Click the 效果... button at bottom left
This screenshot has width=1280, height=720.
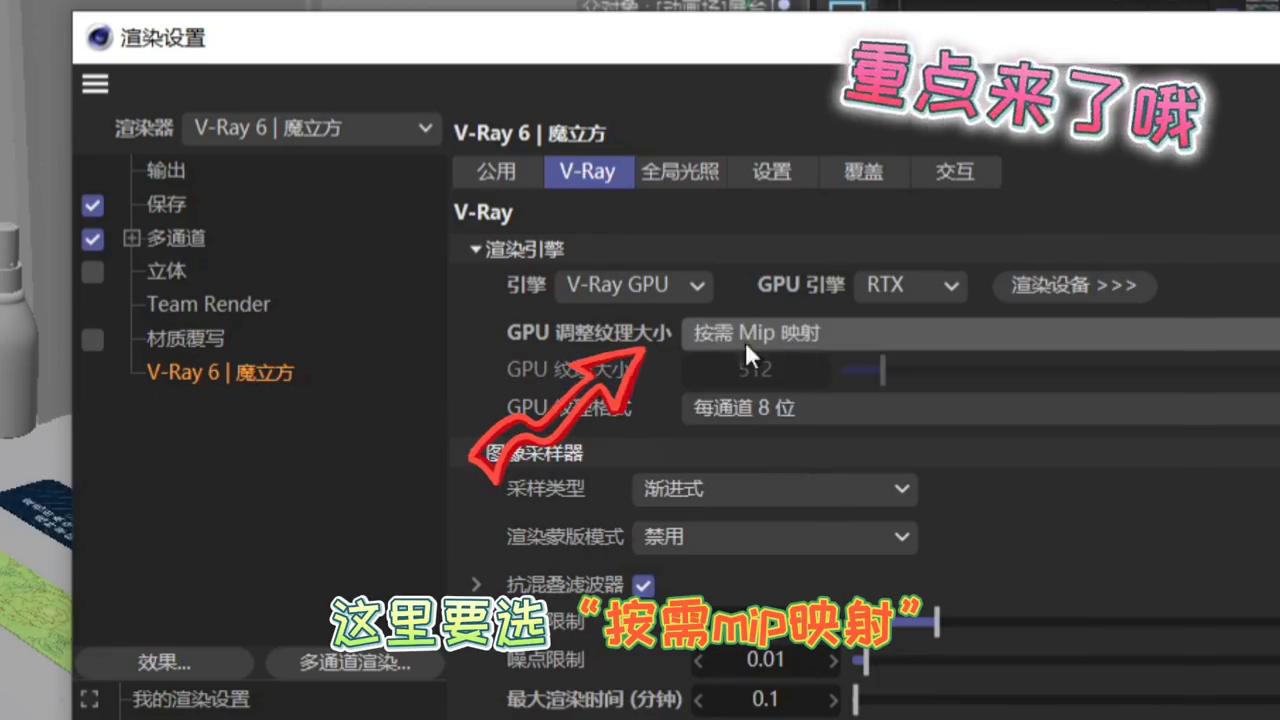(163, 662)
